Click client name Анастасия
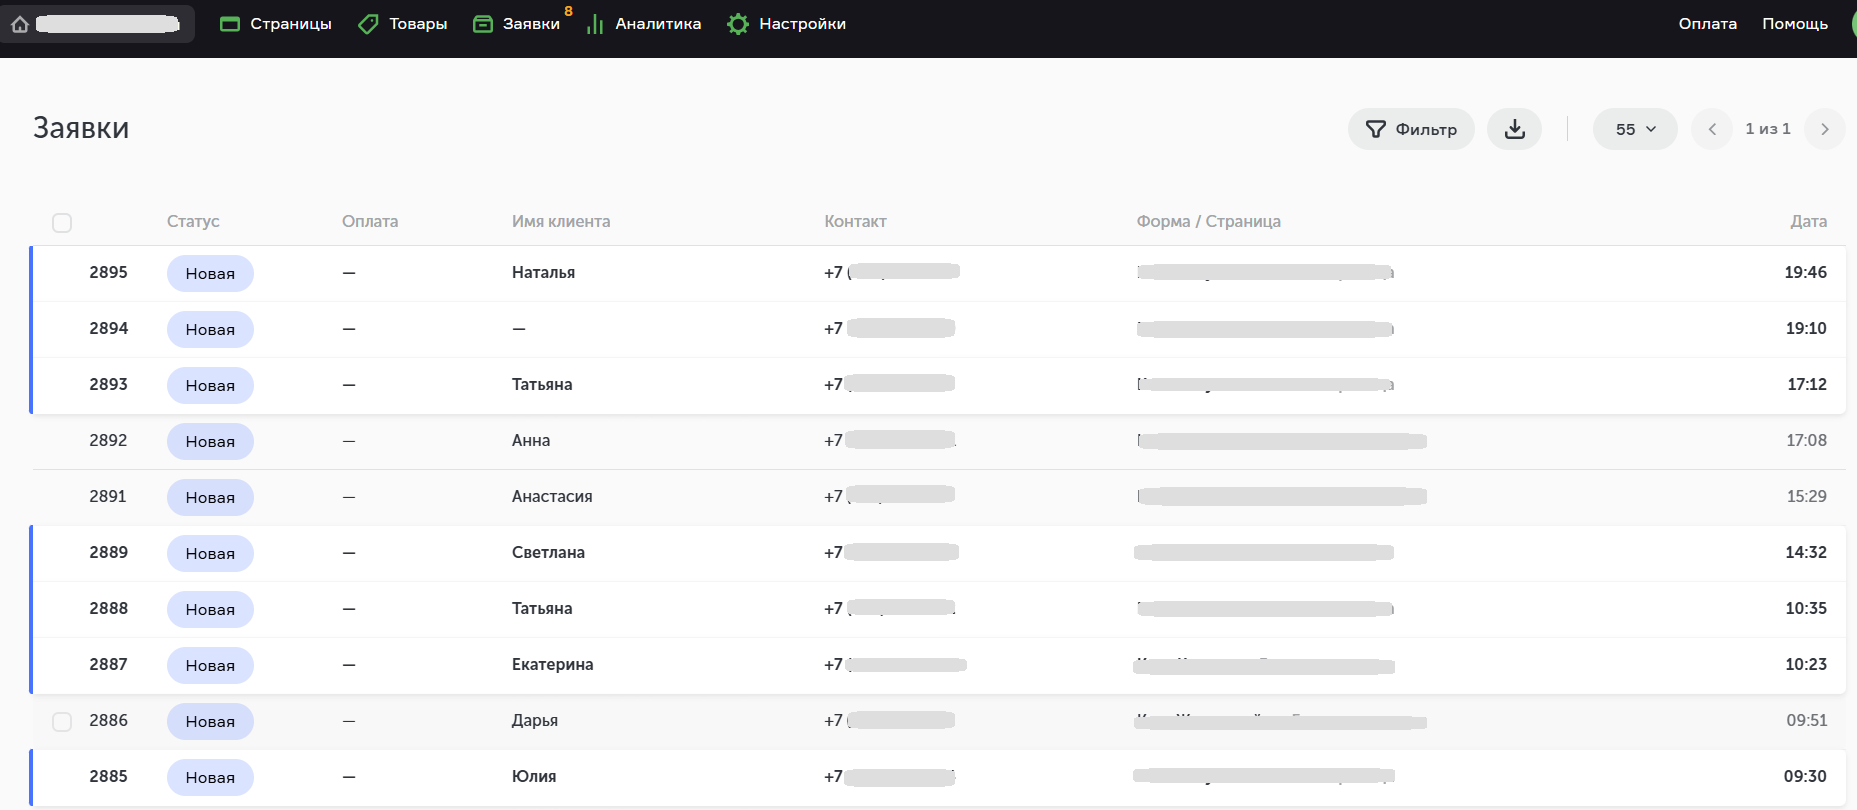 (552, 496)
